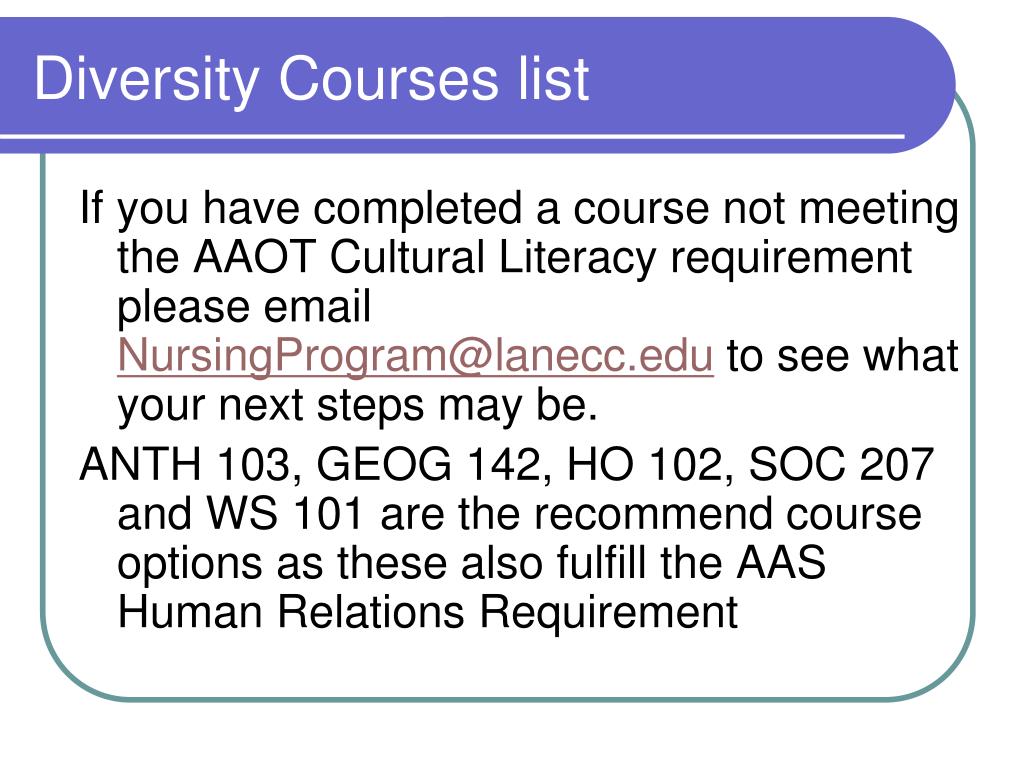Click the words 'course not meeting'

[x=766, y=209]
